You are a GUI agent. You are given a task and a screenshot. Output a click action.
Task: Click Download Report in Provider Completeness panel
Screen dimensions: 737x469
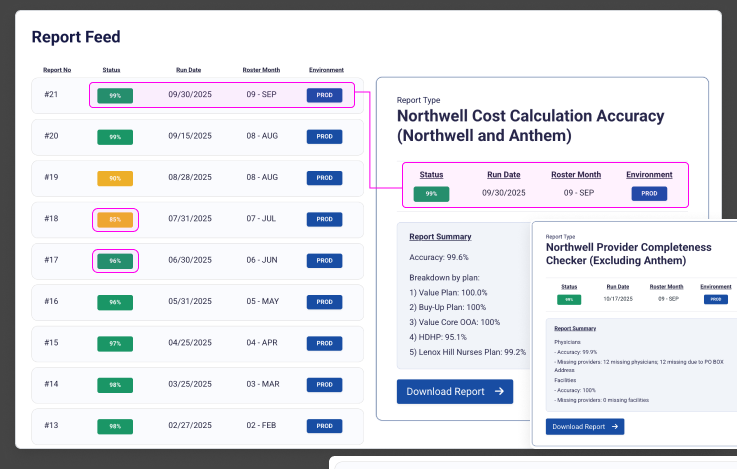coord(585,426)
